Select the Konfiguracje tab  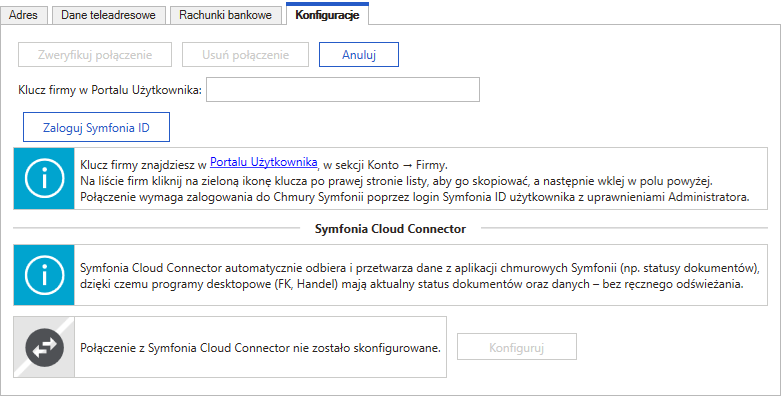(x=327, y=14)
